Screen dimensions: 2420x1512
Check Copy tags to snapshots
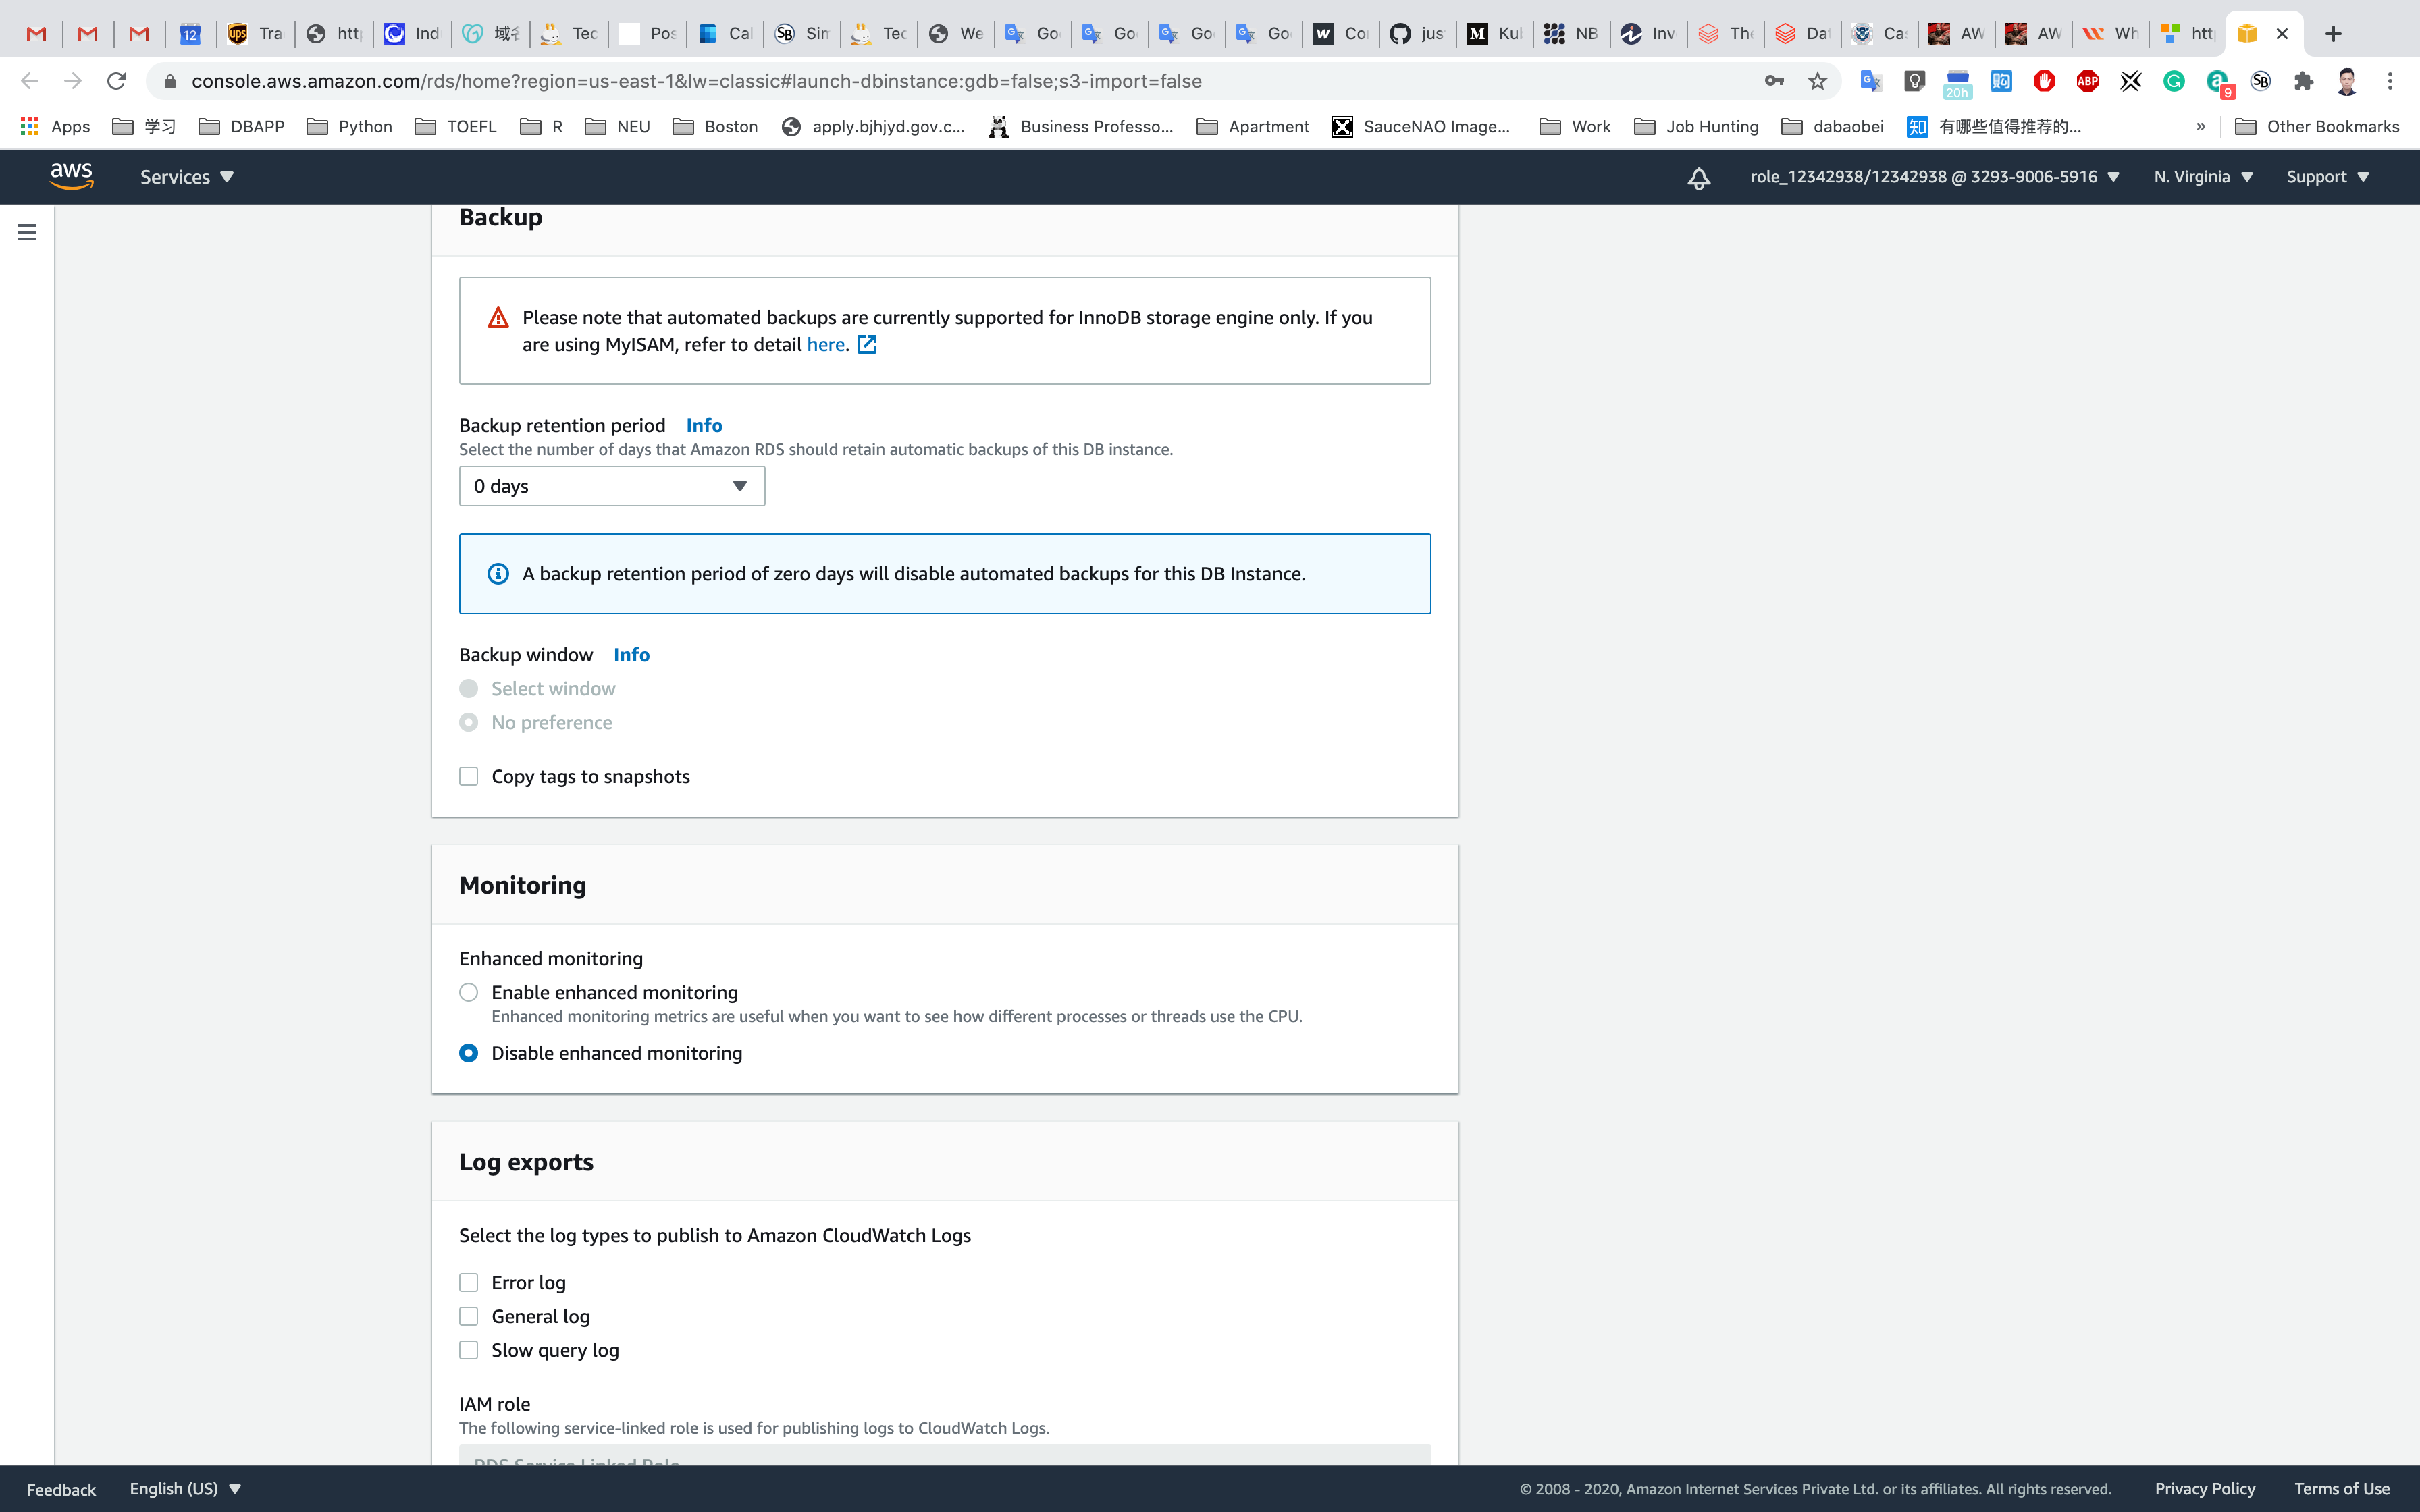(x=468, y=777)
